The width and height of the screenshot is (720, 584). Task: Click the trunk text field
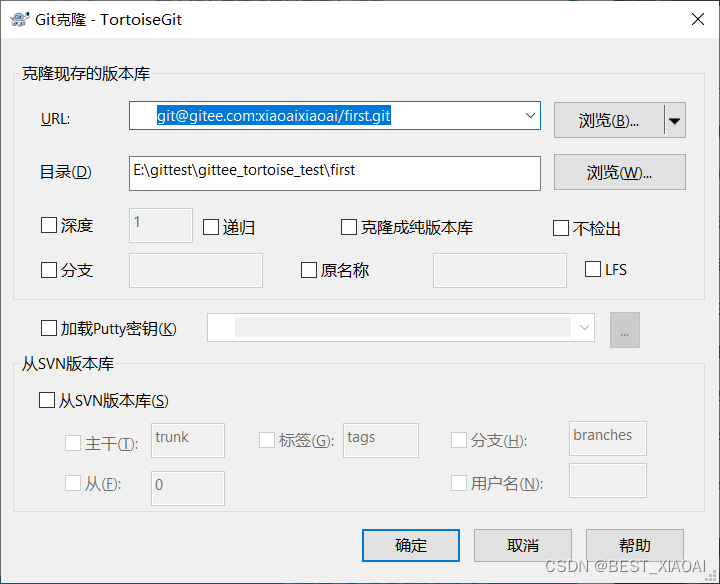[188, 440]
